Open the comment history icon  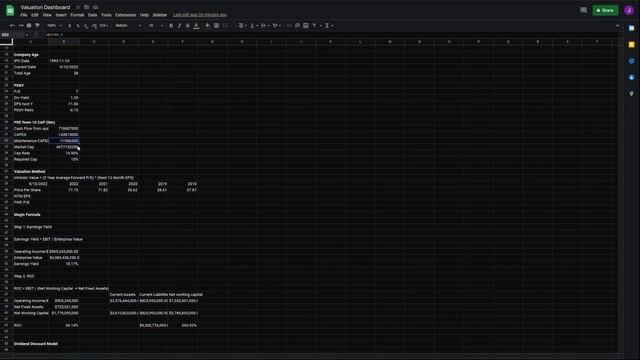click(x=583, y=10)
